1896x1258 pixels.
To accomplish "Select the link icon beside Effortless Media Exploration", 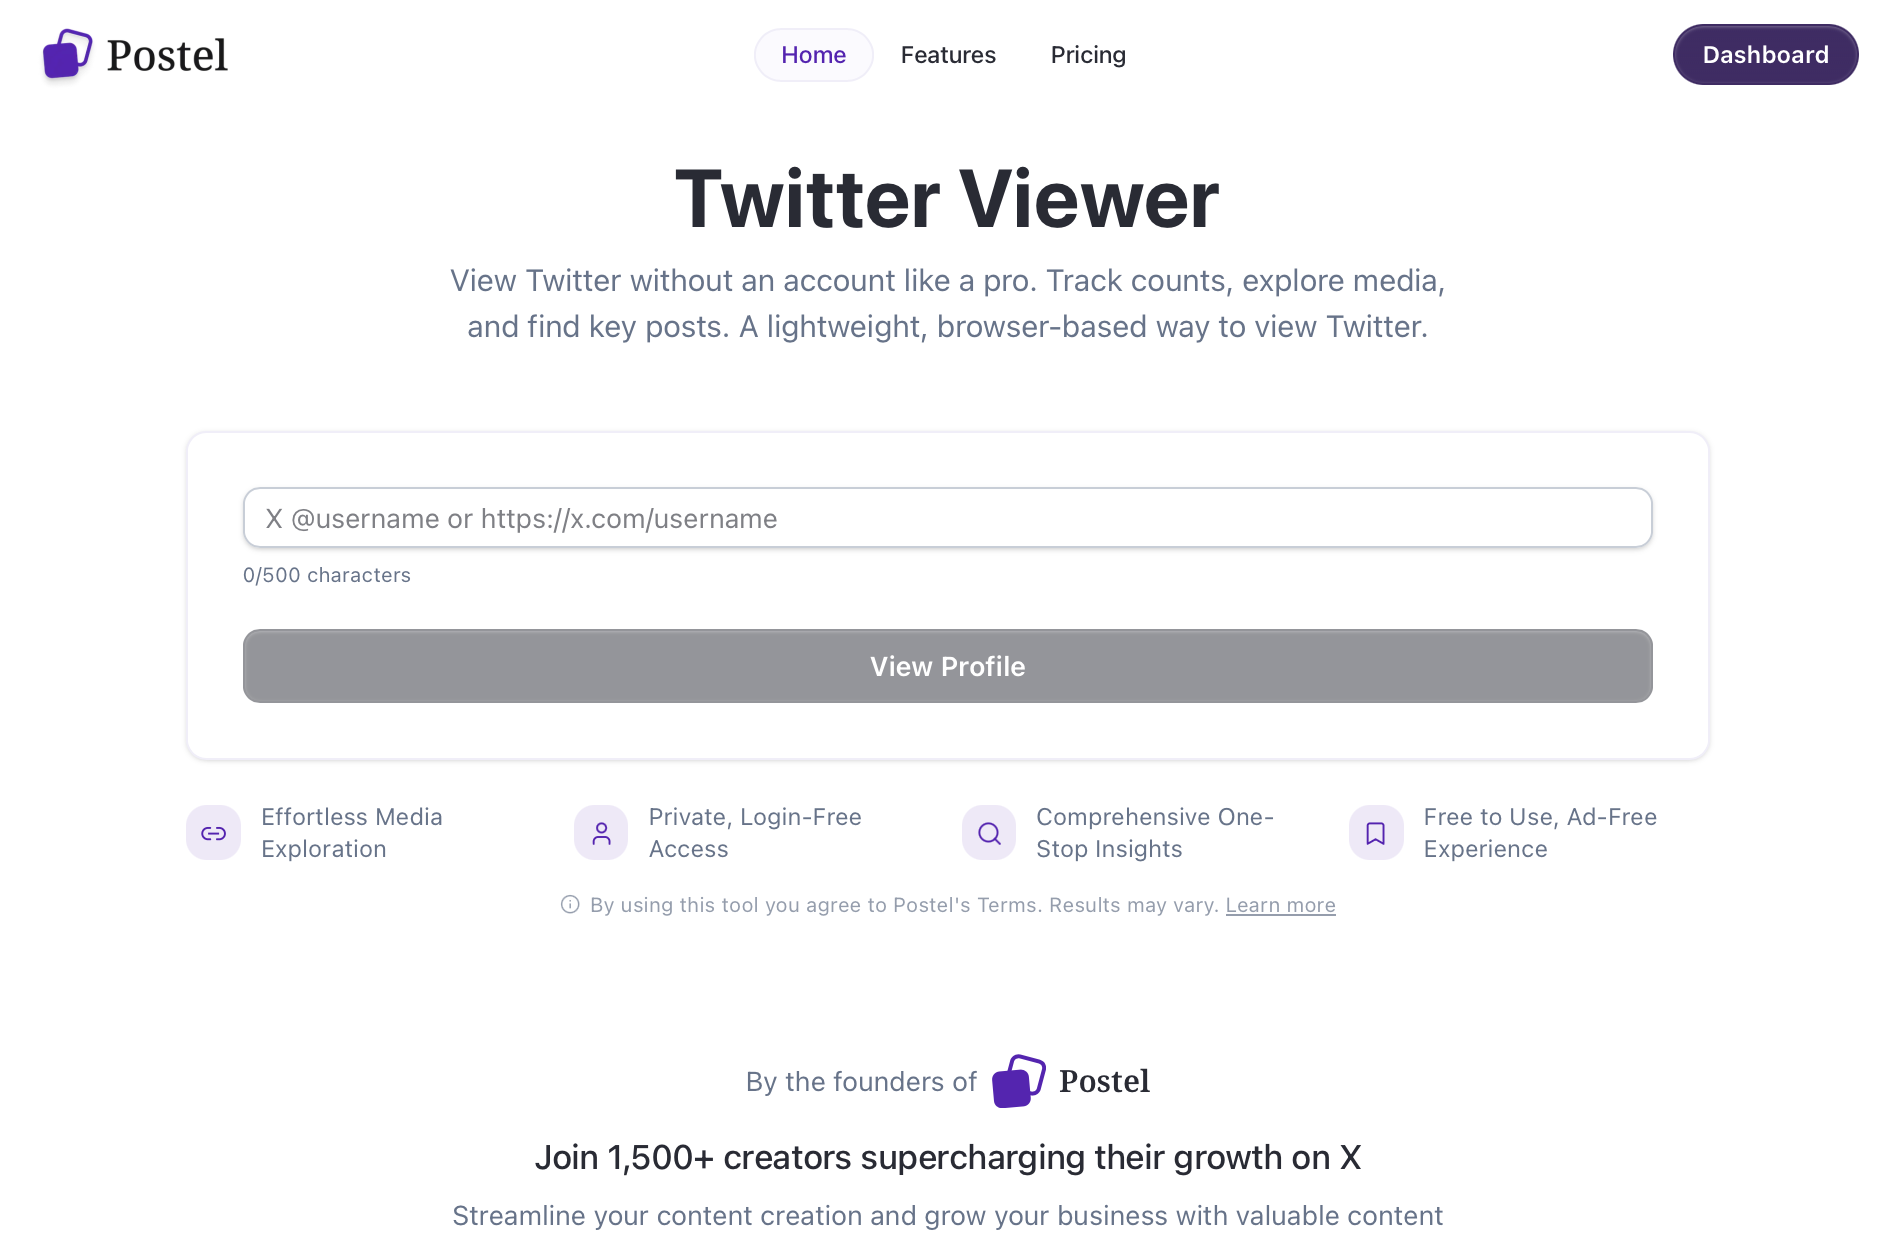I will point(213,832).
